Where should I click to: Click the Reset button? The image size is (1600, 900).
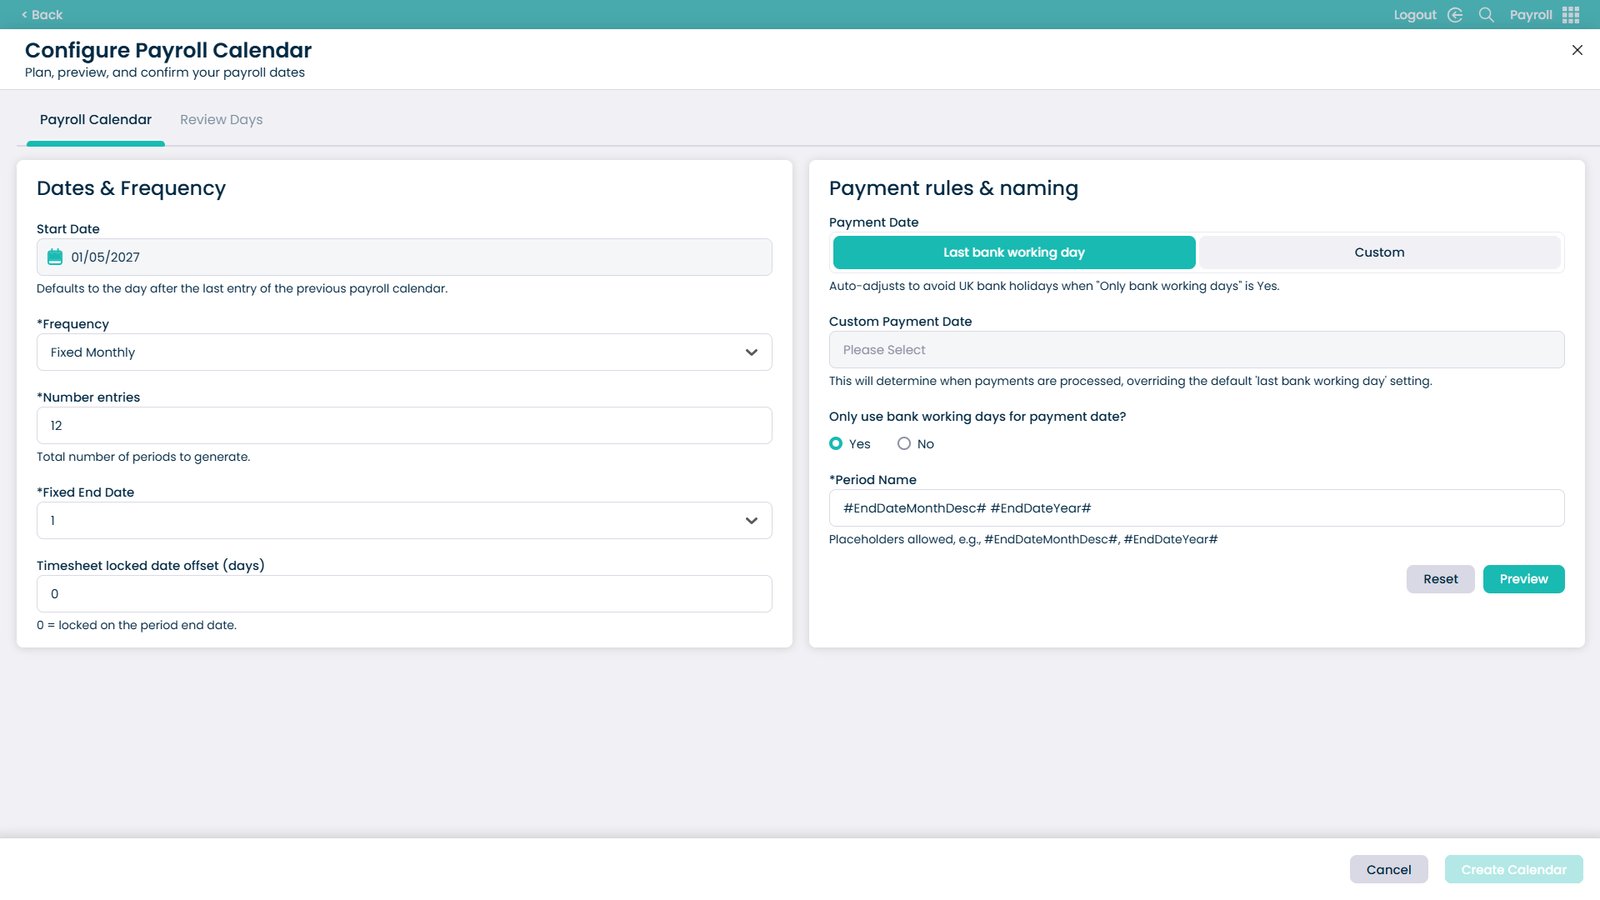pyautogui.click(x=1440, y=579)
